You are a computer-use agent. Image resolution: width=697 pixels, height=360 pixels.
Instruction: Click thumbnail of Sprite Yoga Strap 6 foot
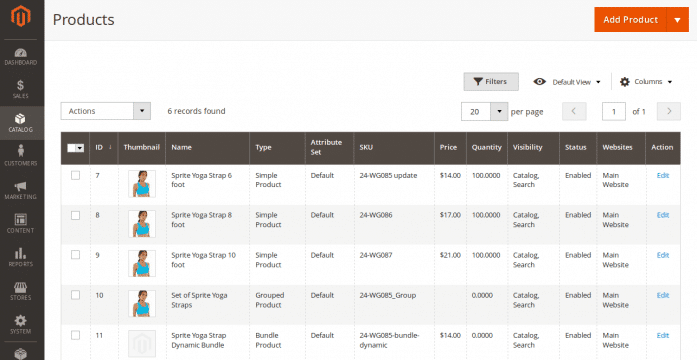(x=142, y=184)
